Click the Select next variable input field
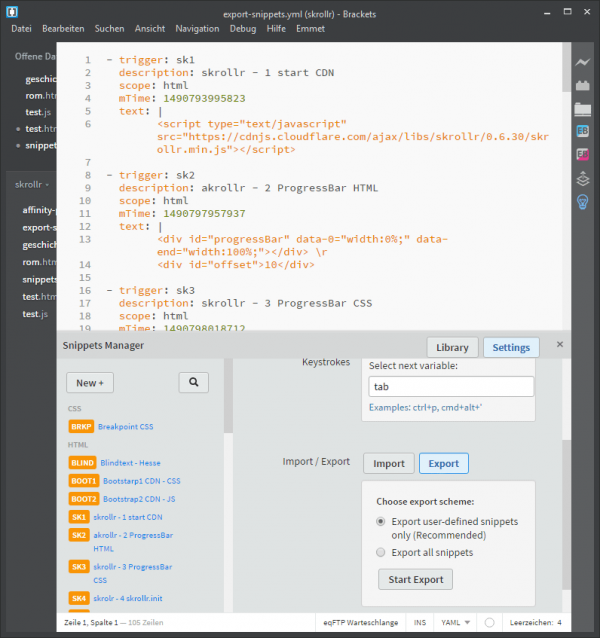The image size is (600, 638). pos(451,387)
